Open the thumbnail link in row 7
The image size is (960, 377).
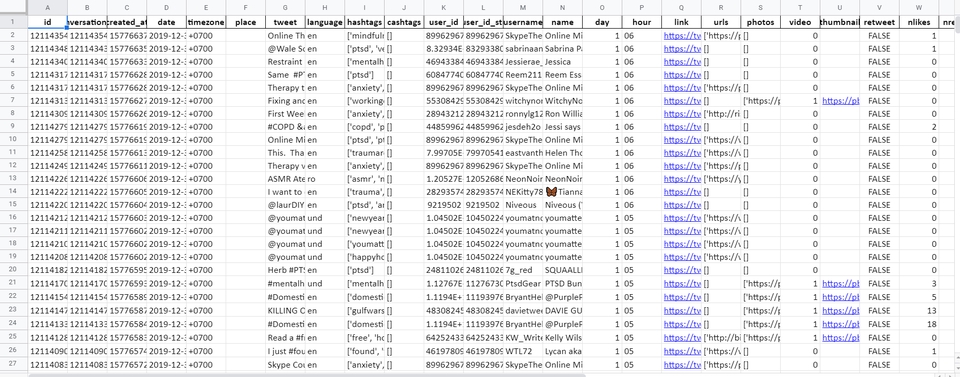coord(841,101)
